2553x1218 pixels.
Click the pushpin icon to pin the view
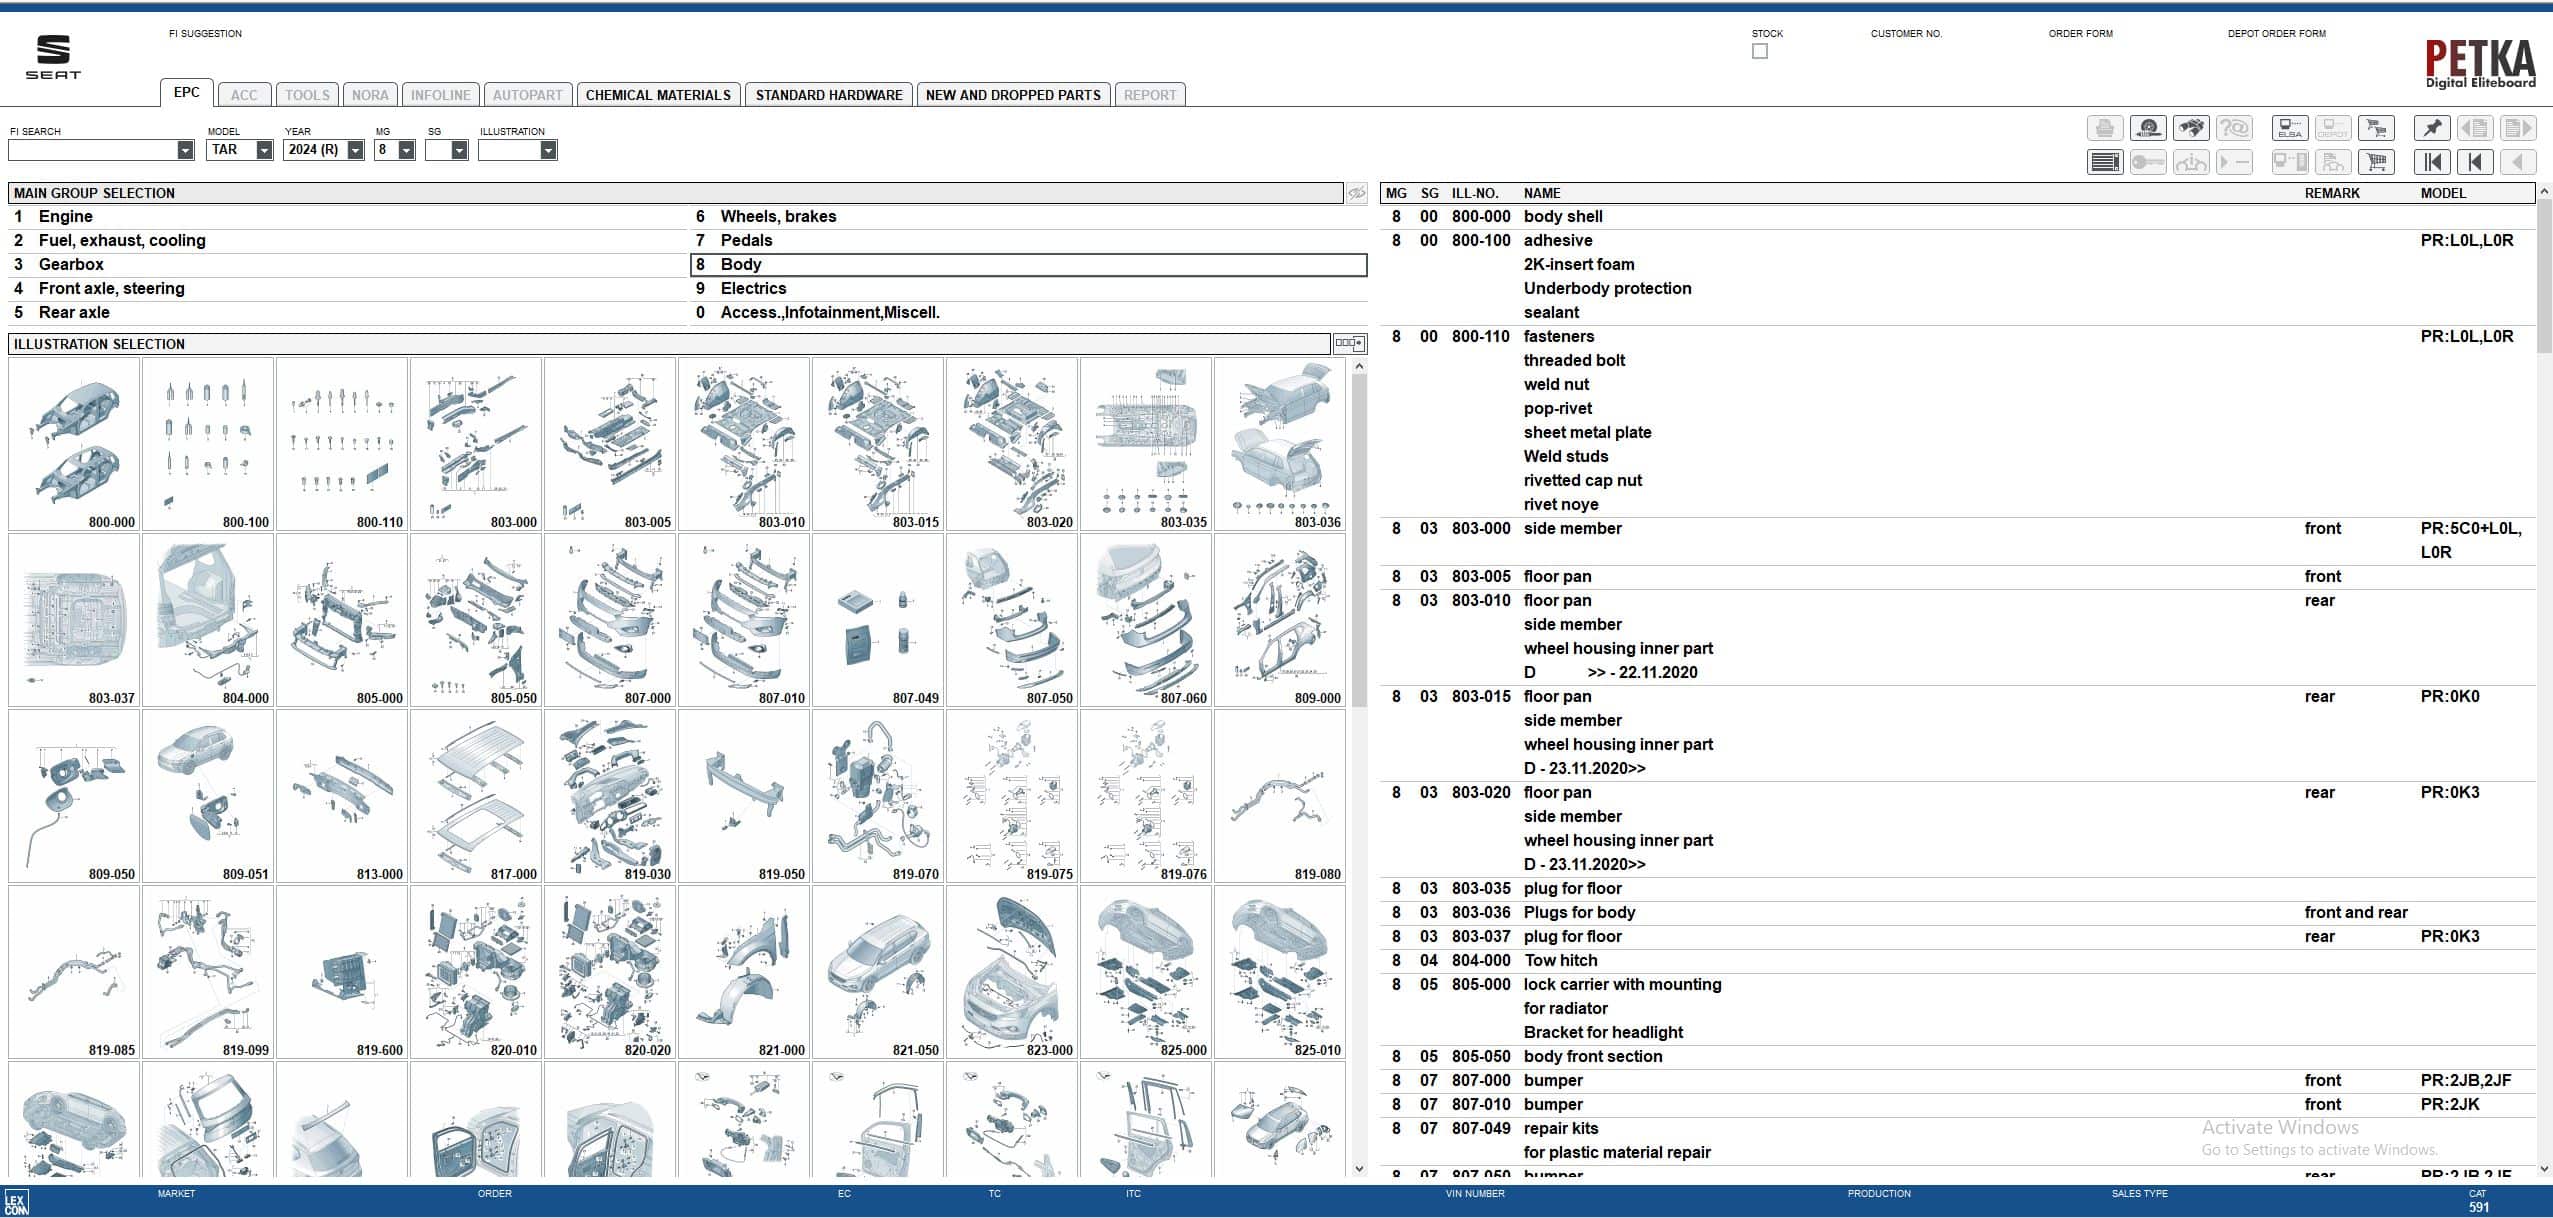2433,128
